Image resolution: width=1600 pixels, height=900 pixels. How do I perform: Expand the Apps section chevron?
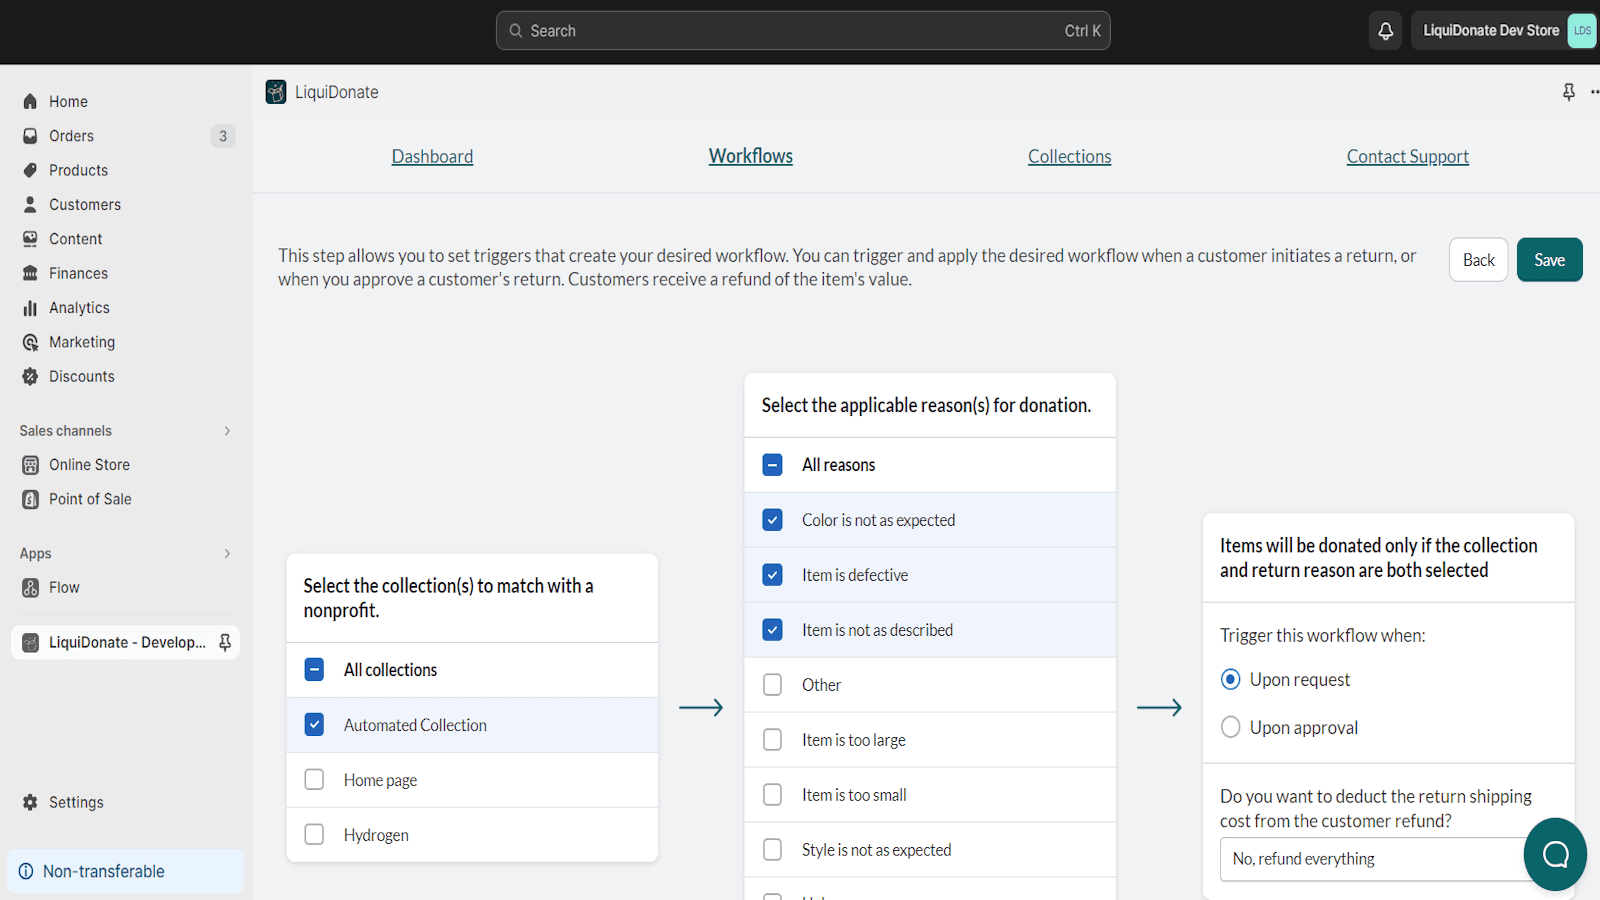(227, 553)
